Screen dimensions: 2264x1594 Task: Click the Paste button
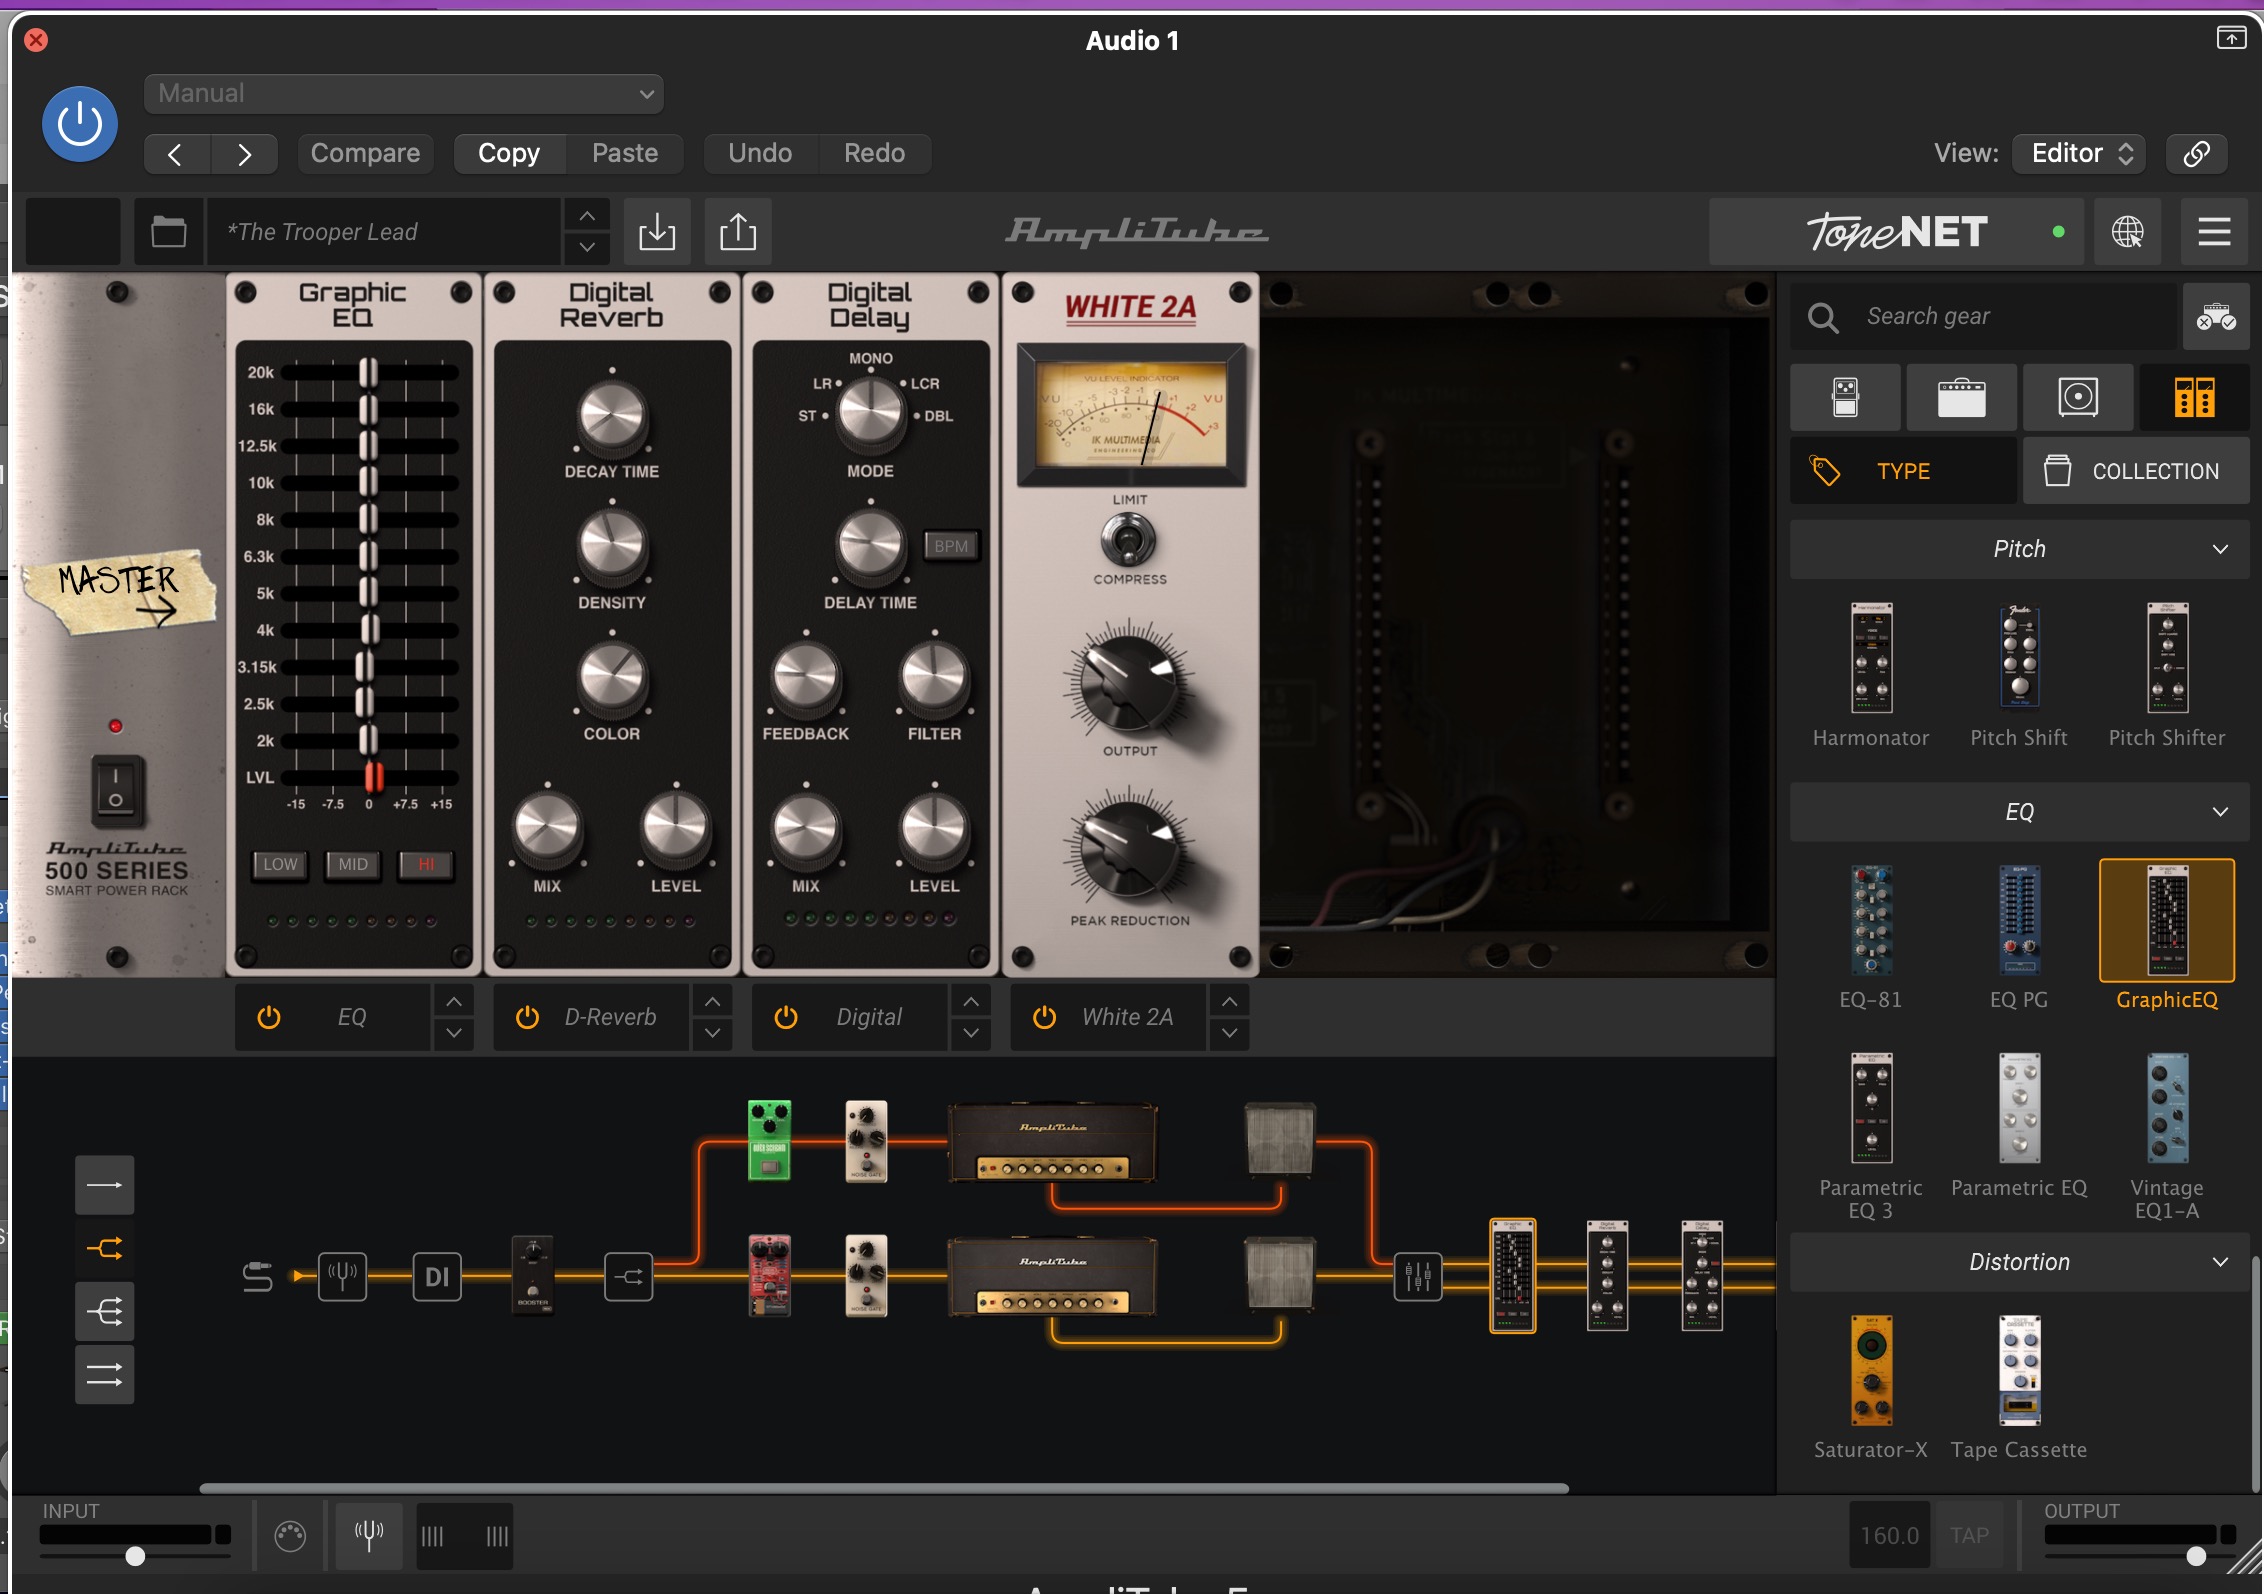625,153
